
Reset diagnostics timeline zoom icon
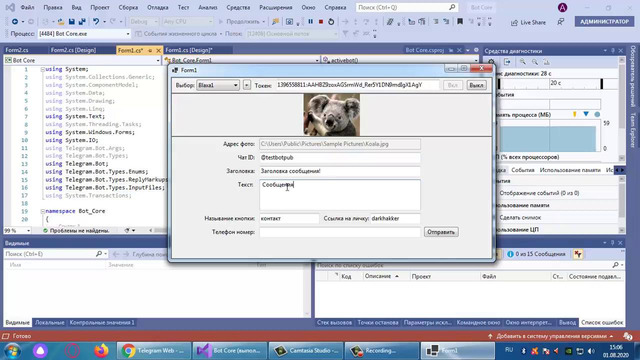(547, 62)
